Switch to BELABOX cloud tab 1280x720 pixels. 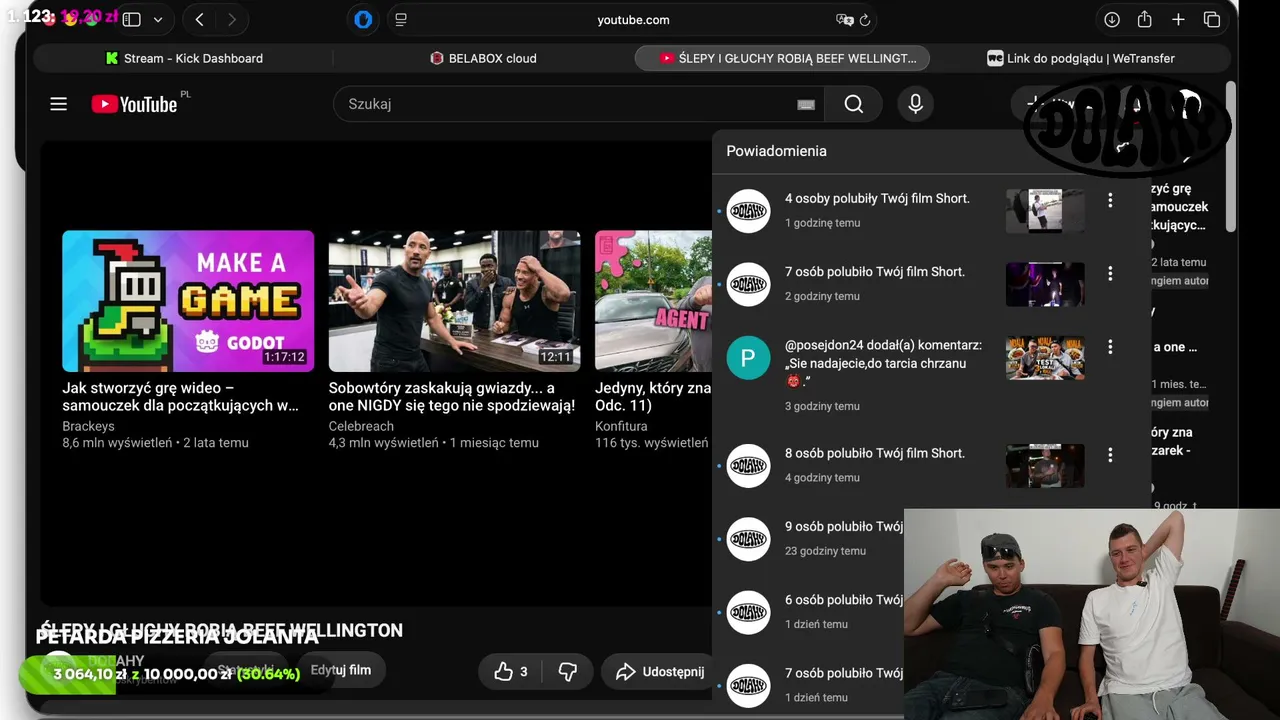[484, 58]
